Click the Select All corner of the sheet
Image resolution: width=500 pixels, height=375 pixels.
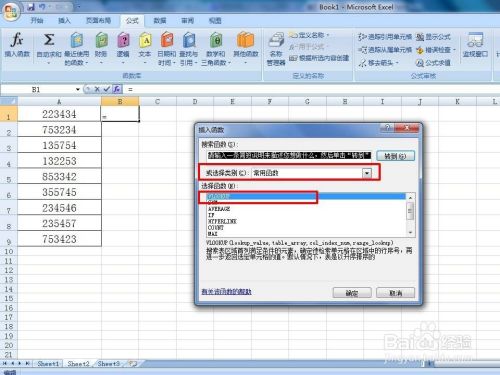[x=9, y=101]
